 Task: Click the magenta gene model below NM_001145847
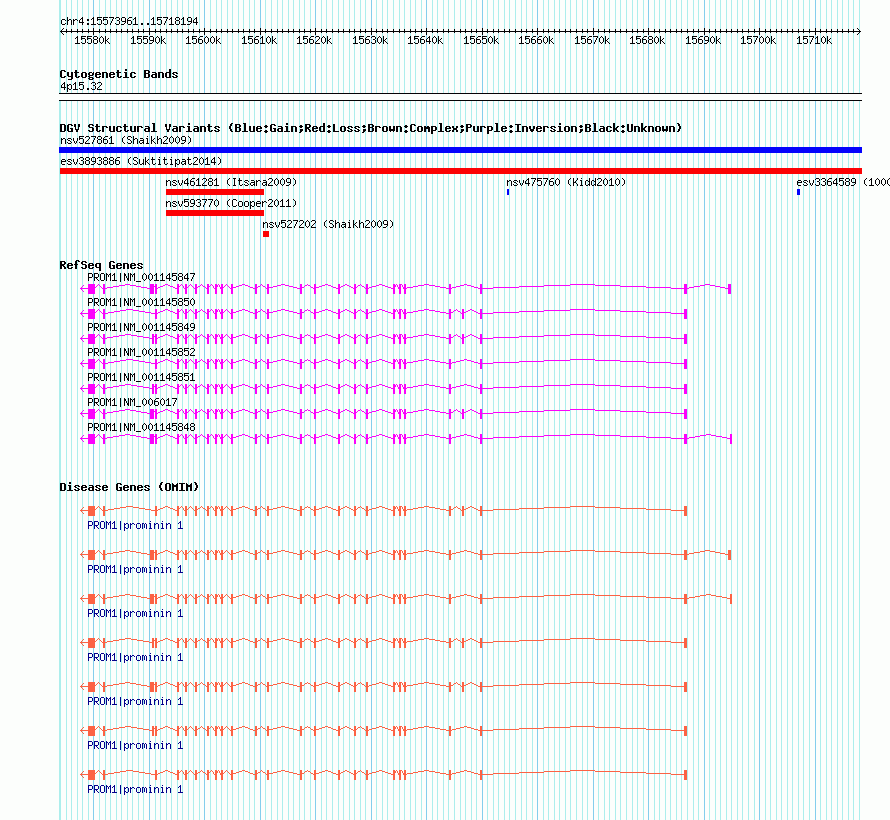[x=405, y=289]
